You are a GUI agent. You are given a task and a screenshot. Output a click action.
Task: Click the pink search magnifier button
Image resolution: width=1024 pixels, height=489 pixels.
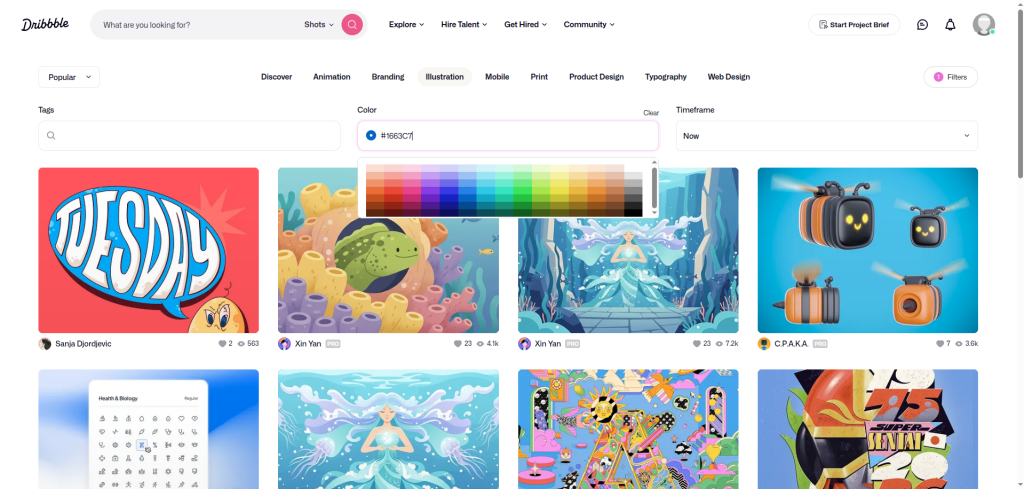352,25
